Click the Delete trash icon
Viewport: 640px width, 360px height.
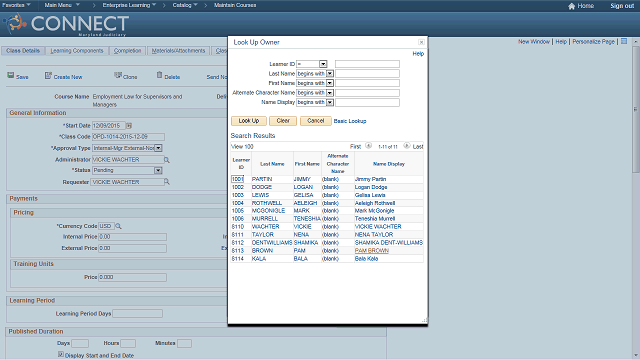(x=160, y=75)
